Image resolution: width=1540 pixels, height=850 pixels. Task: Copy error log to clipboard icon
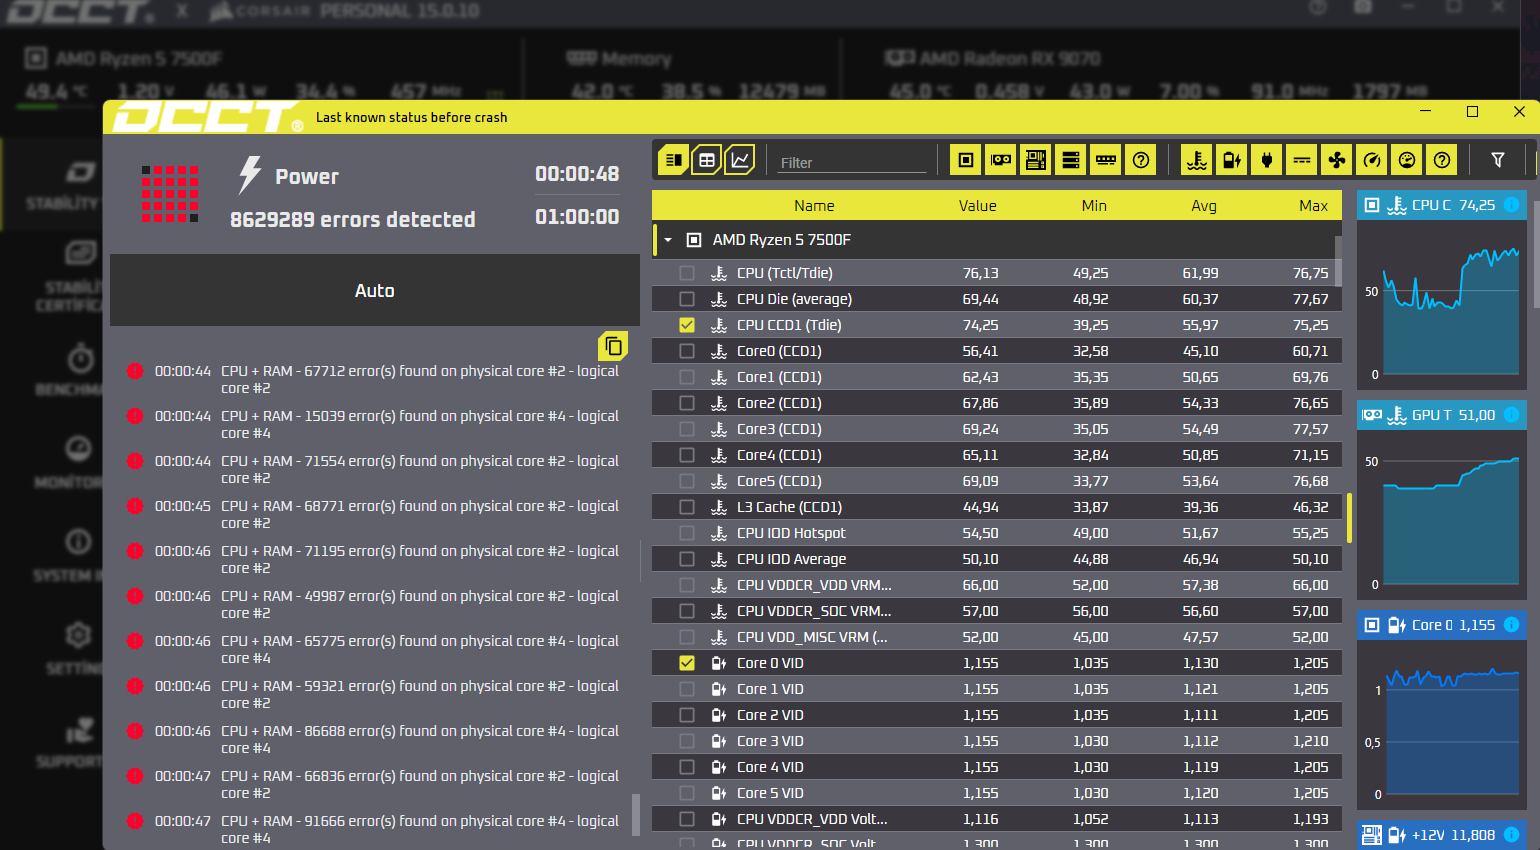[613, 346]
